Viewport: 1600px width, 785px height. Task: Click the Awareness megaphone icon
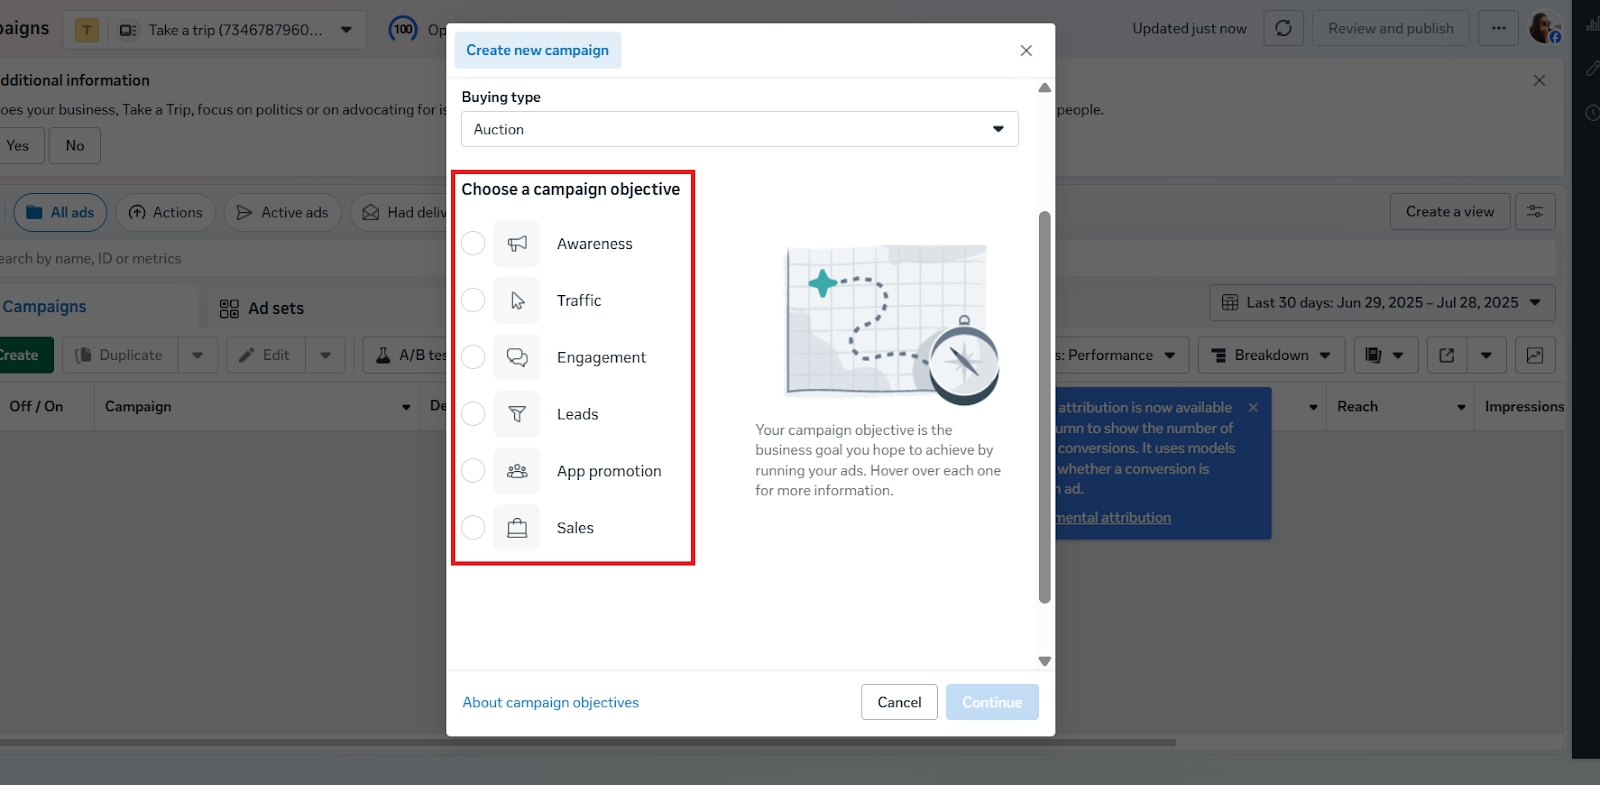tap(517, 244)
